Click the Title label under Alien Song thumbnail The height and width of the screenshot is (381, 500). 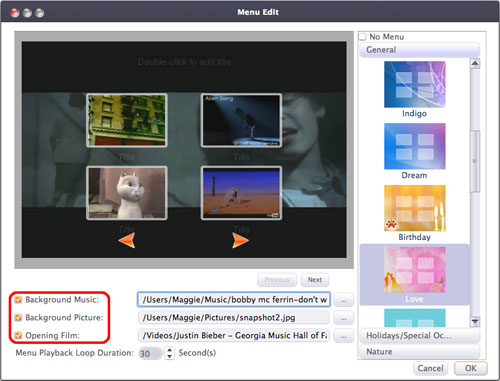pyautogui.click(x=241, y=157)
